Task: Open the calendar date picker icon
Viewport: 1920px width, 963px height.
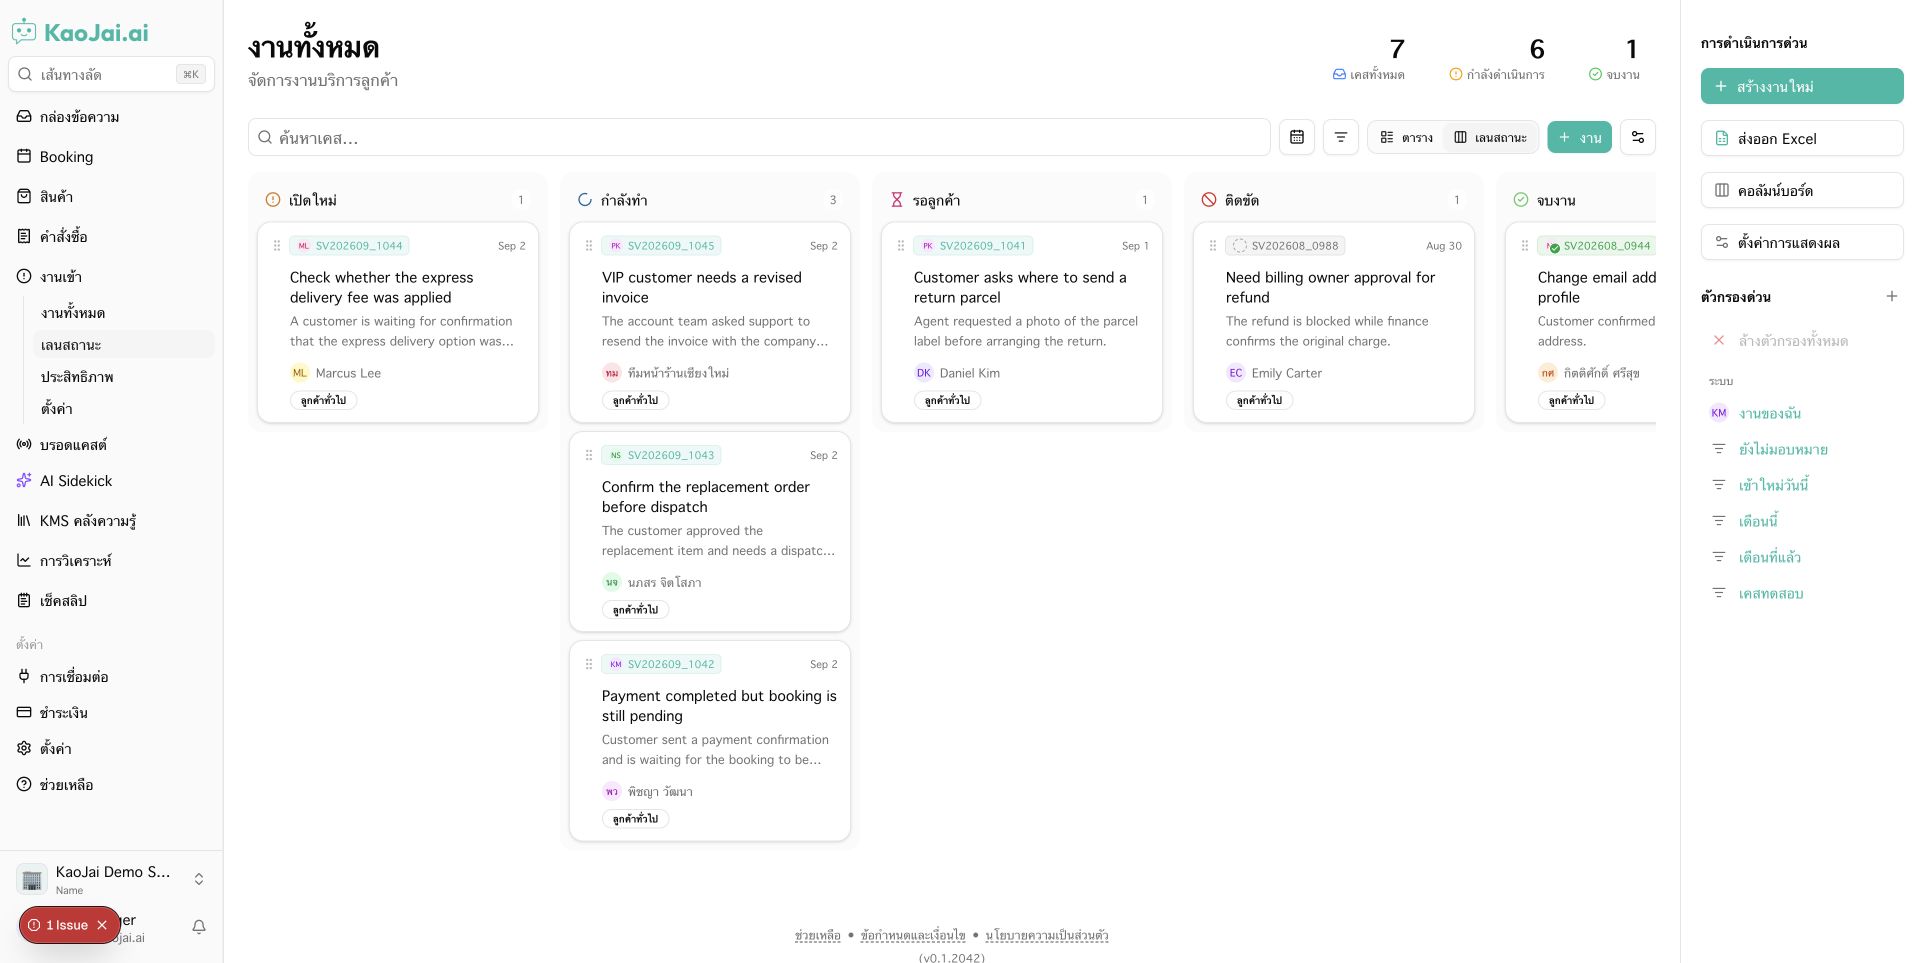Action: tap(1297, 137)
